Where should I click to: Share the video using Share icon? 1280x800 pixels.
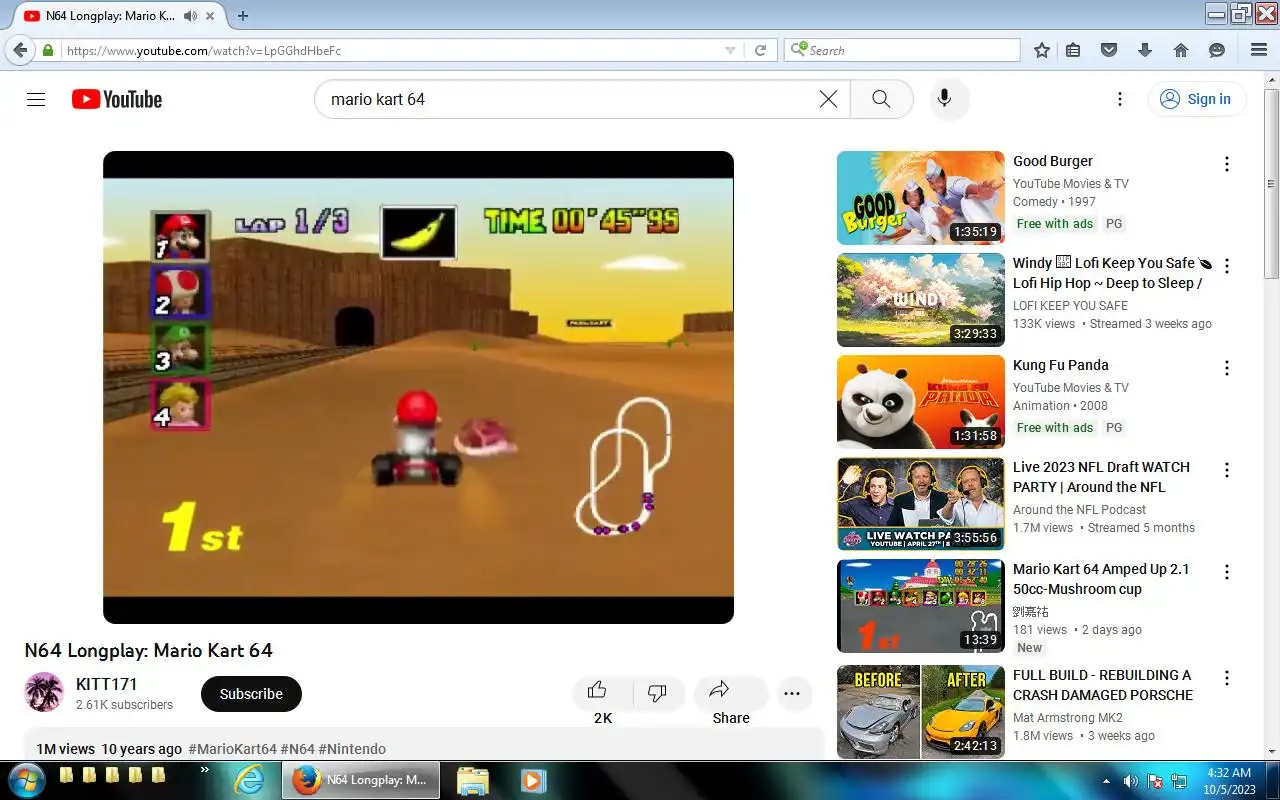720,690
